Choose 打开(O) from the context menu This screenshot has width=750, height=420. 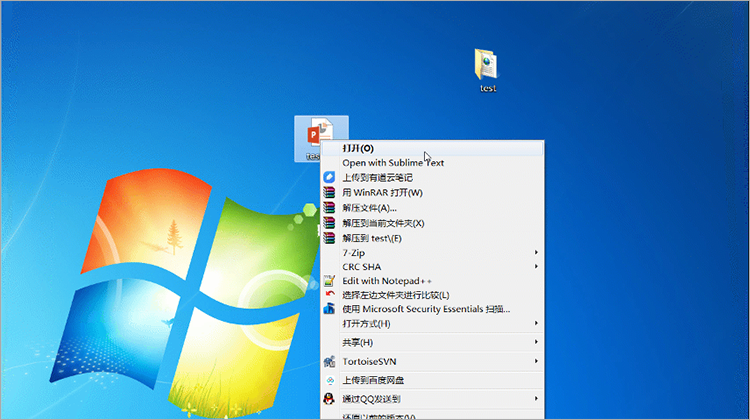(432, 148)
